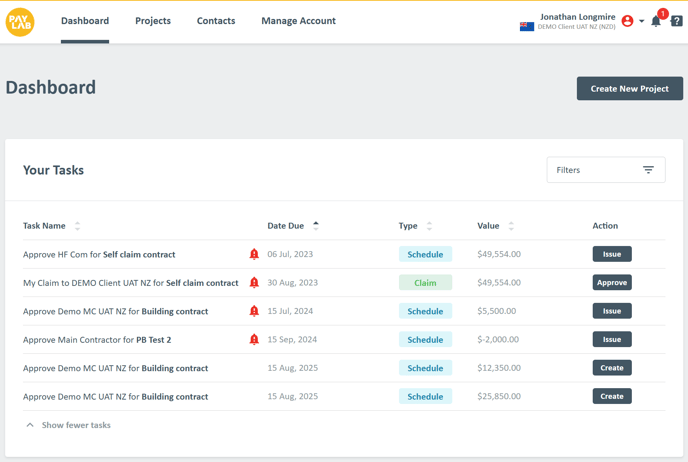Sort table by Date Due arrows
The image size is (688, 462).
(x=315, y=226)
